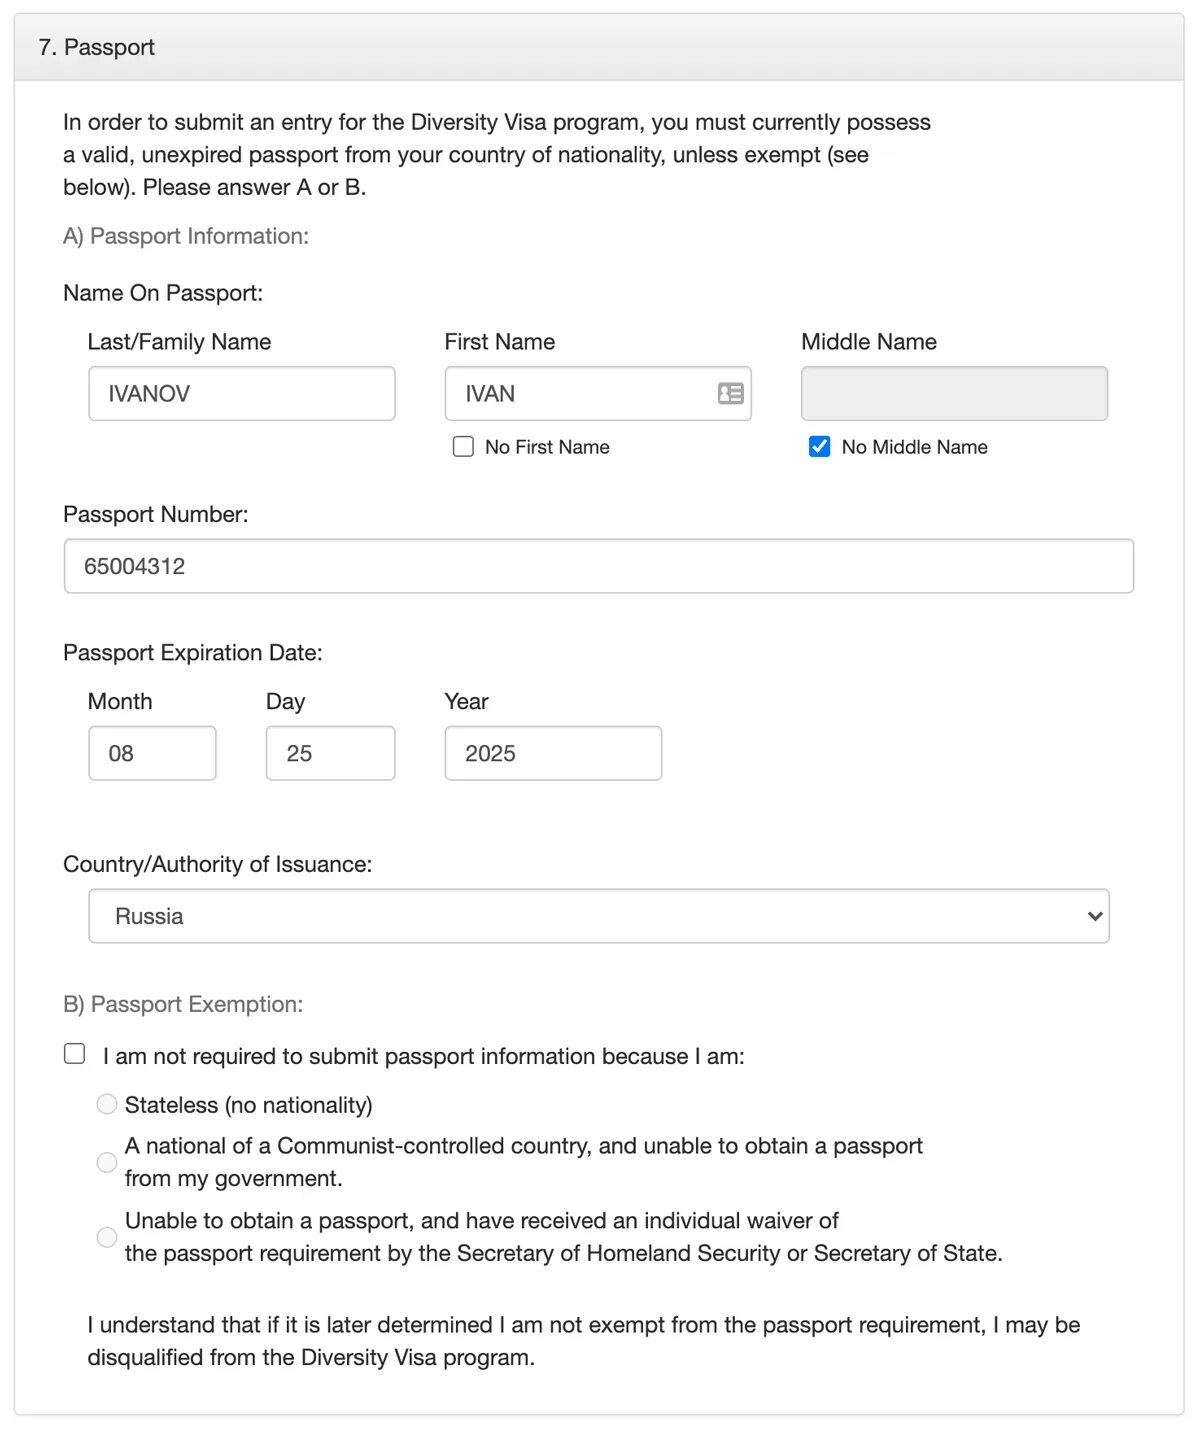
Task: Choose the Communist-controlled country radio option
Action: 107,1162
